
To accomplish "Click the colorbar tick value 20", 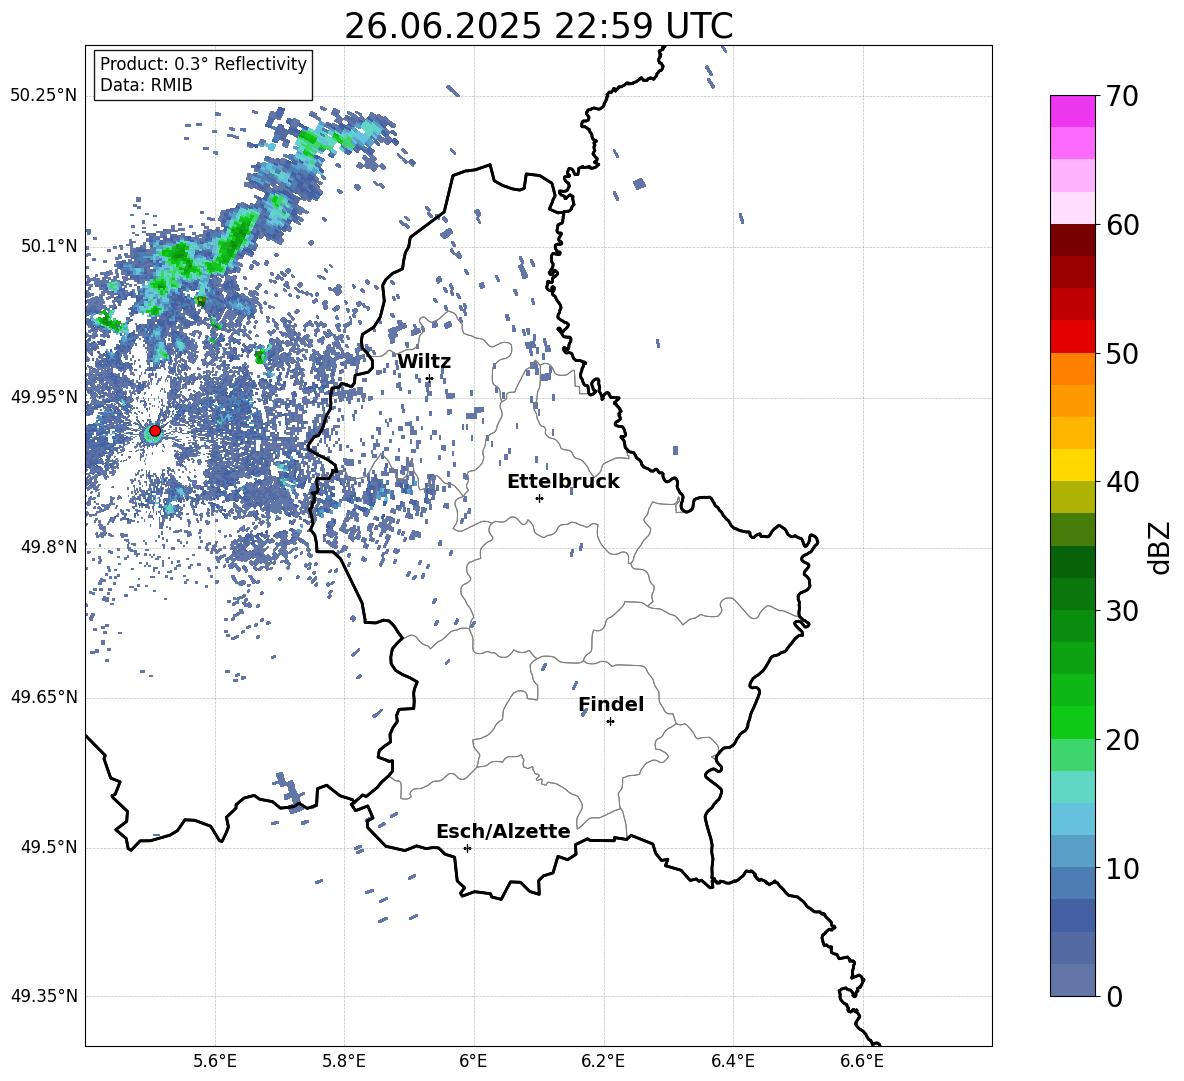I will click(1122, 740).
